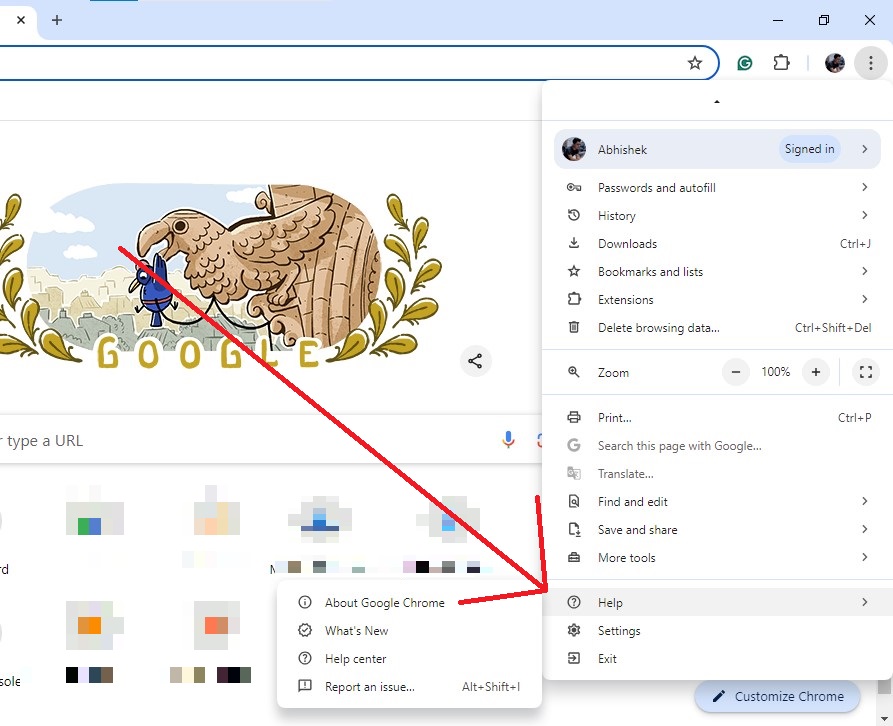Click the Report an issue flag icon
Viewport: 893px width, 726px height.
click(305, 686)
